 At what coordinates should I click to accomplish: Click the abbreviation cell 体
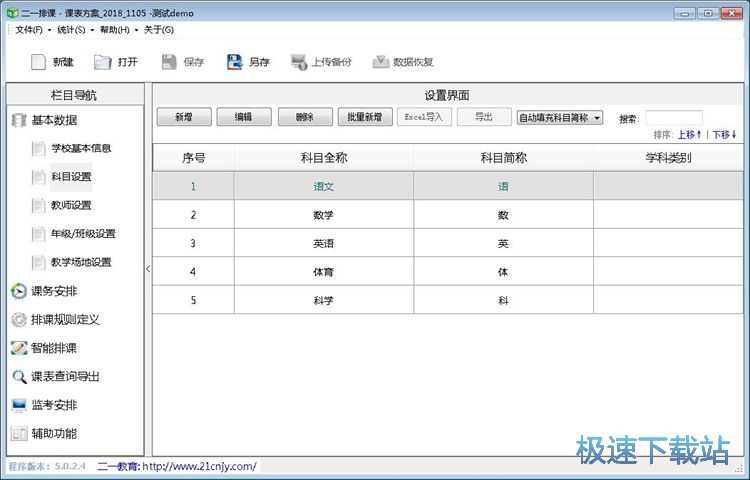point(504,272)
